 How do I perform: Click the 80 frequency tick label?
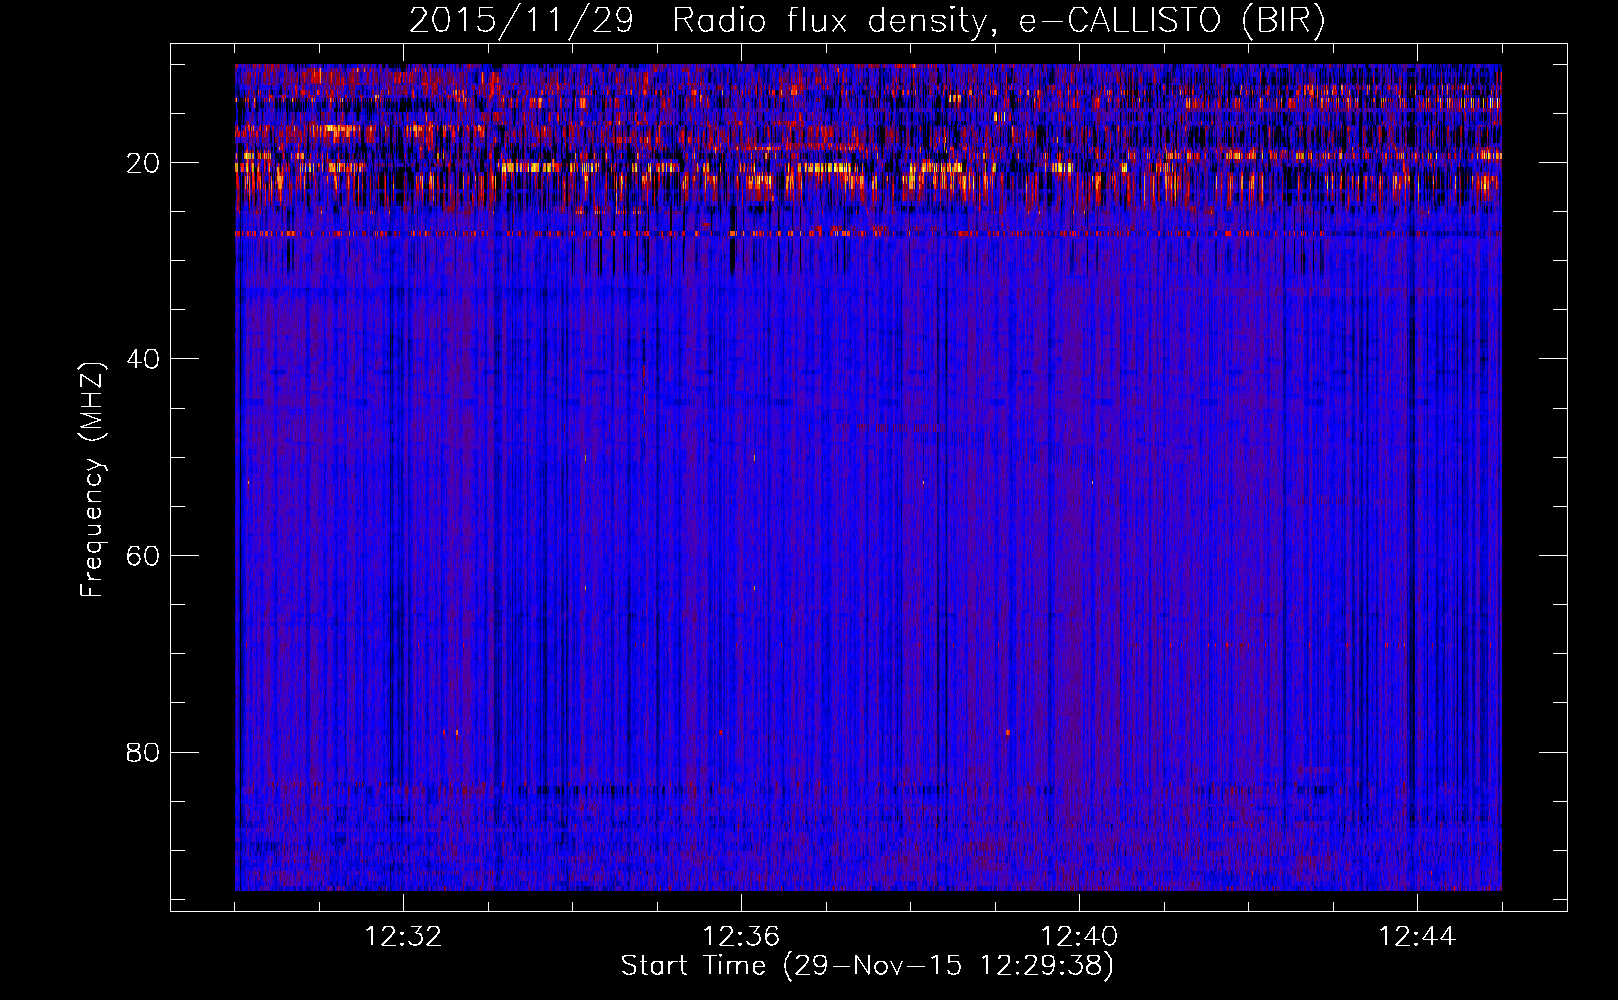[x=144, y=752]
